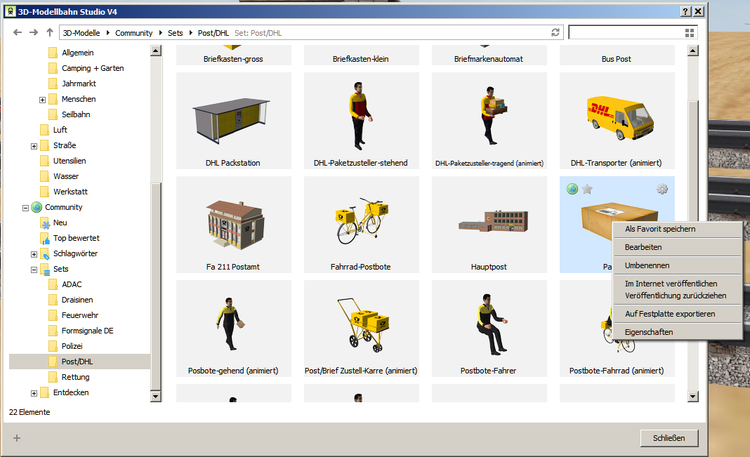
Task: Expand the Menschen folder
Action: pyautogui.click(x=42, y=100)
